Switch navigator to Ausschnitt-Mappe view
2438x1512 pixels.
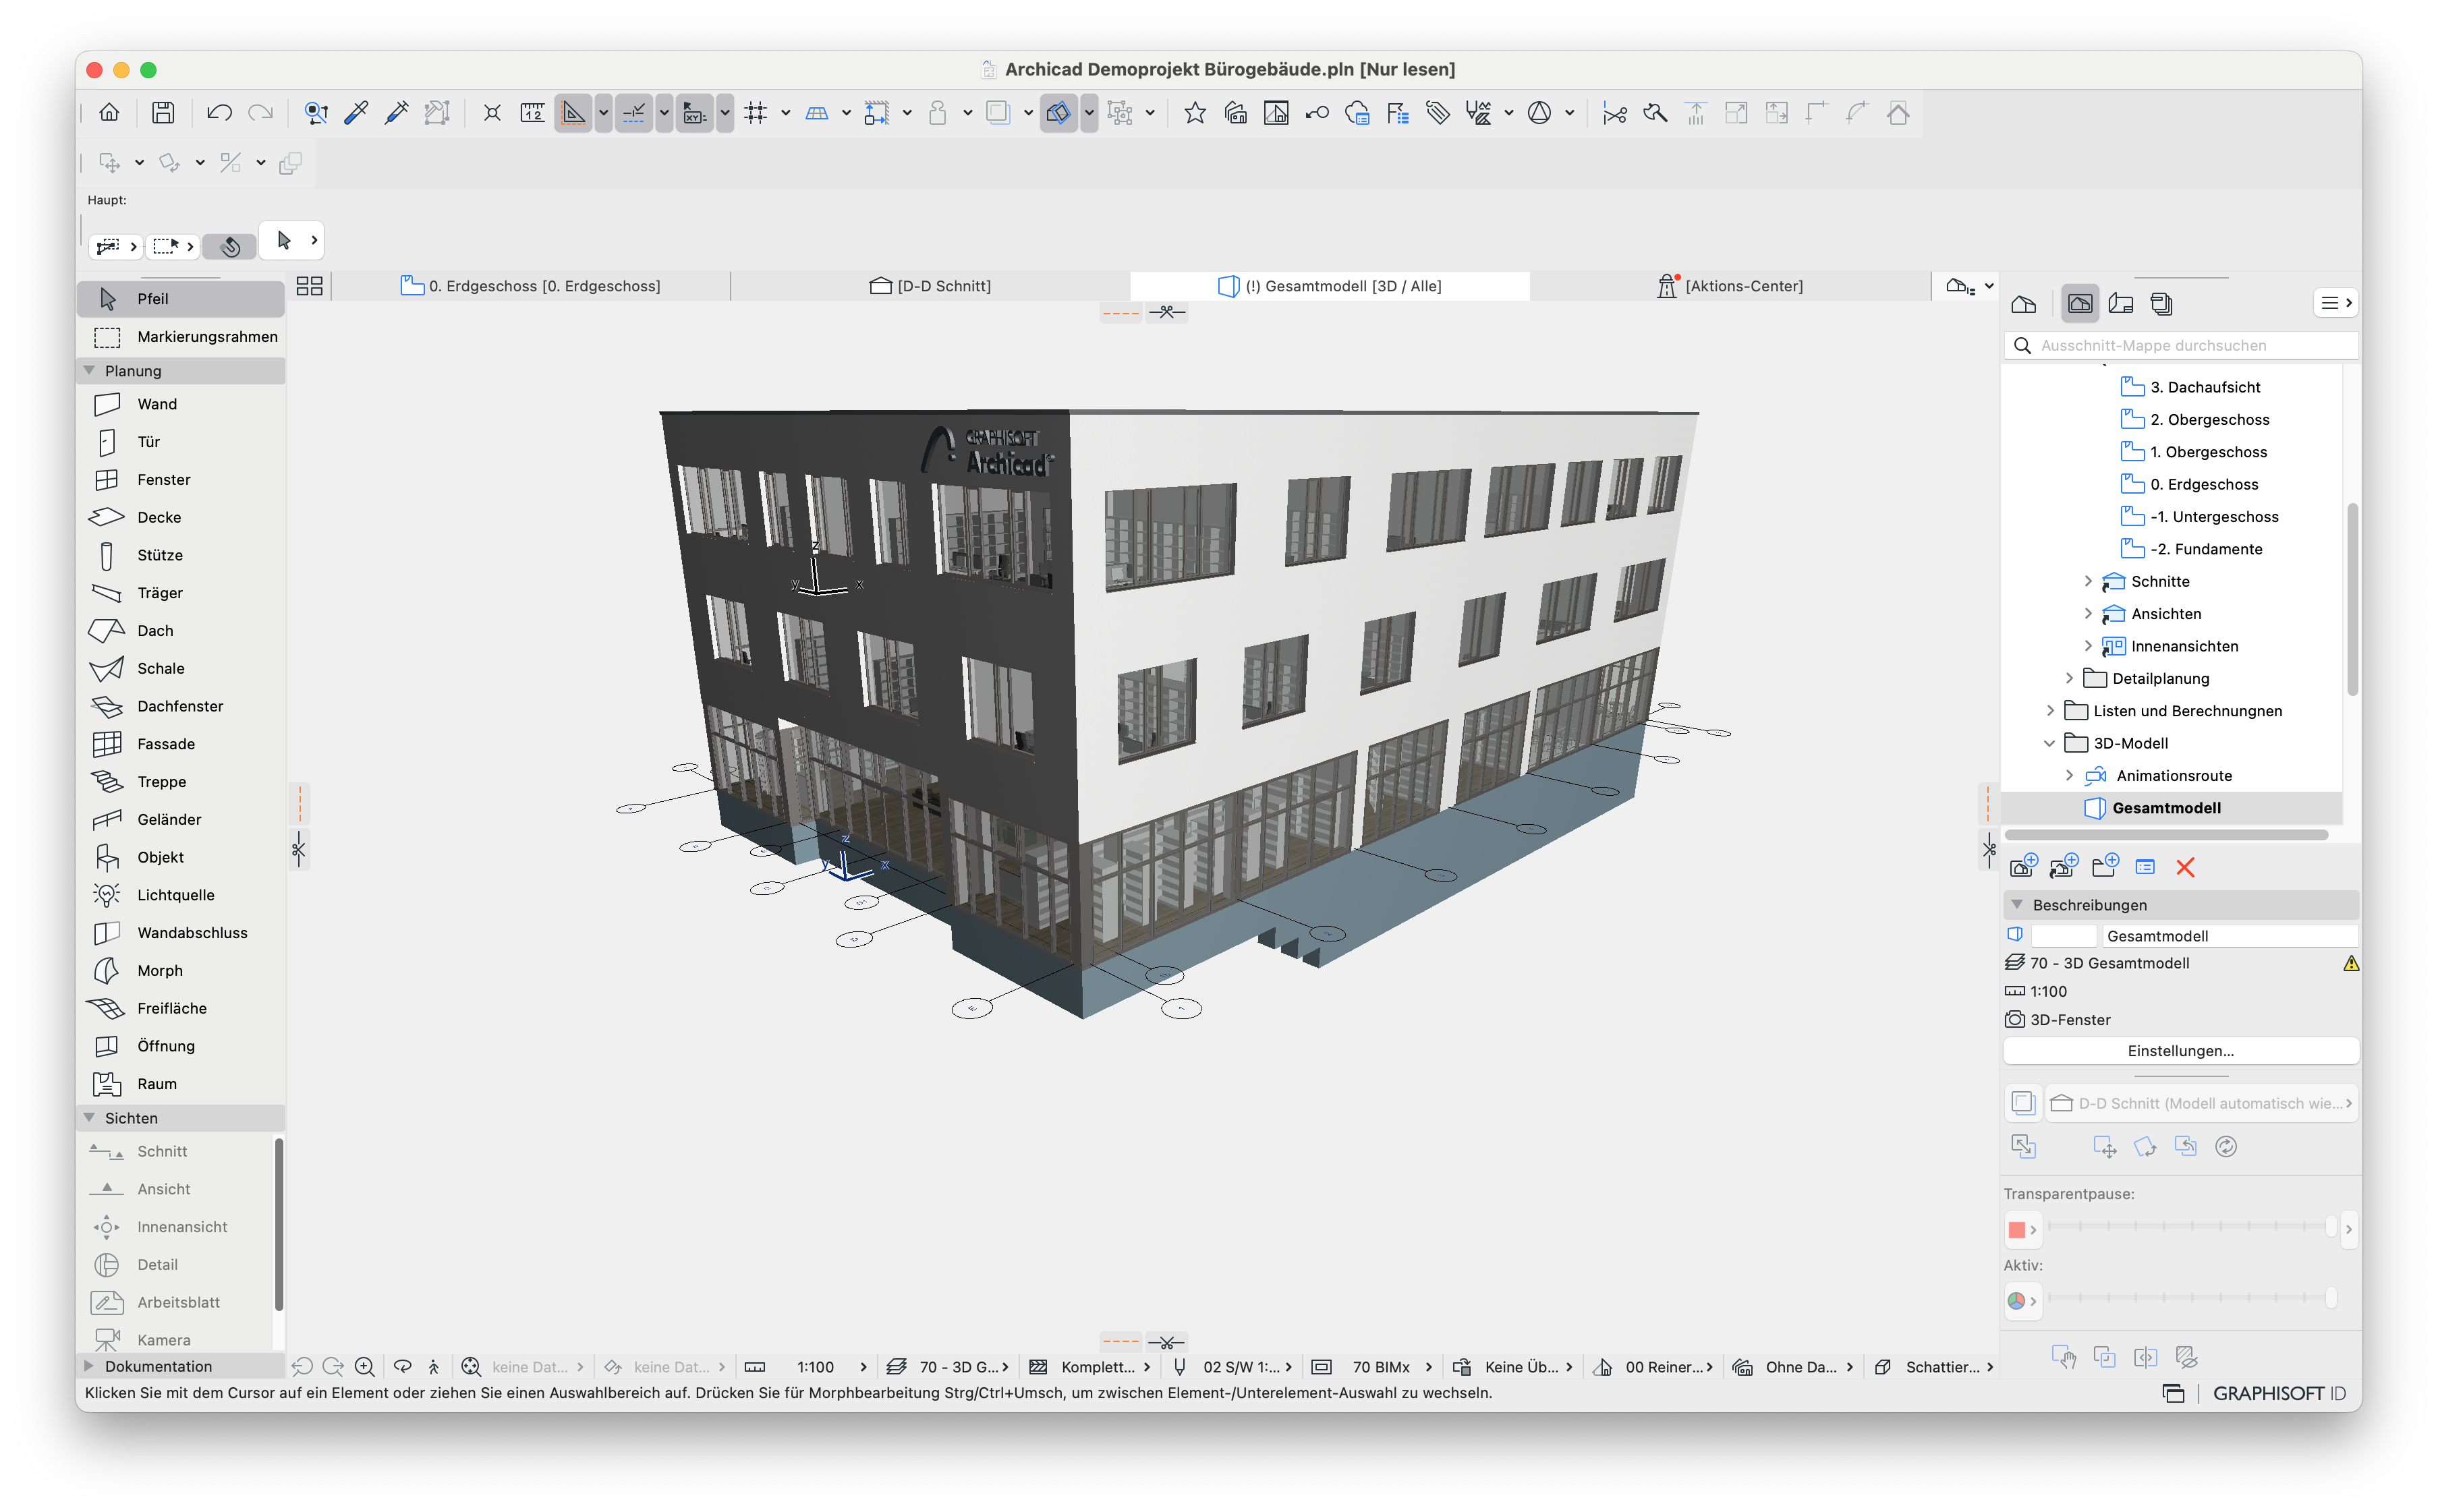[2080, 304]
